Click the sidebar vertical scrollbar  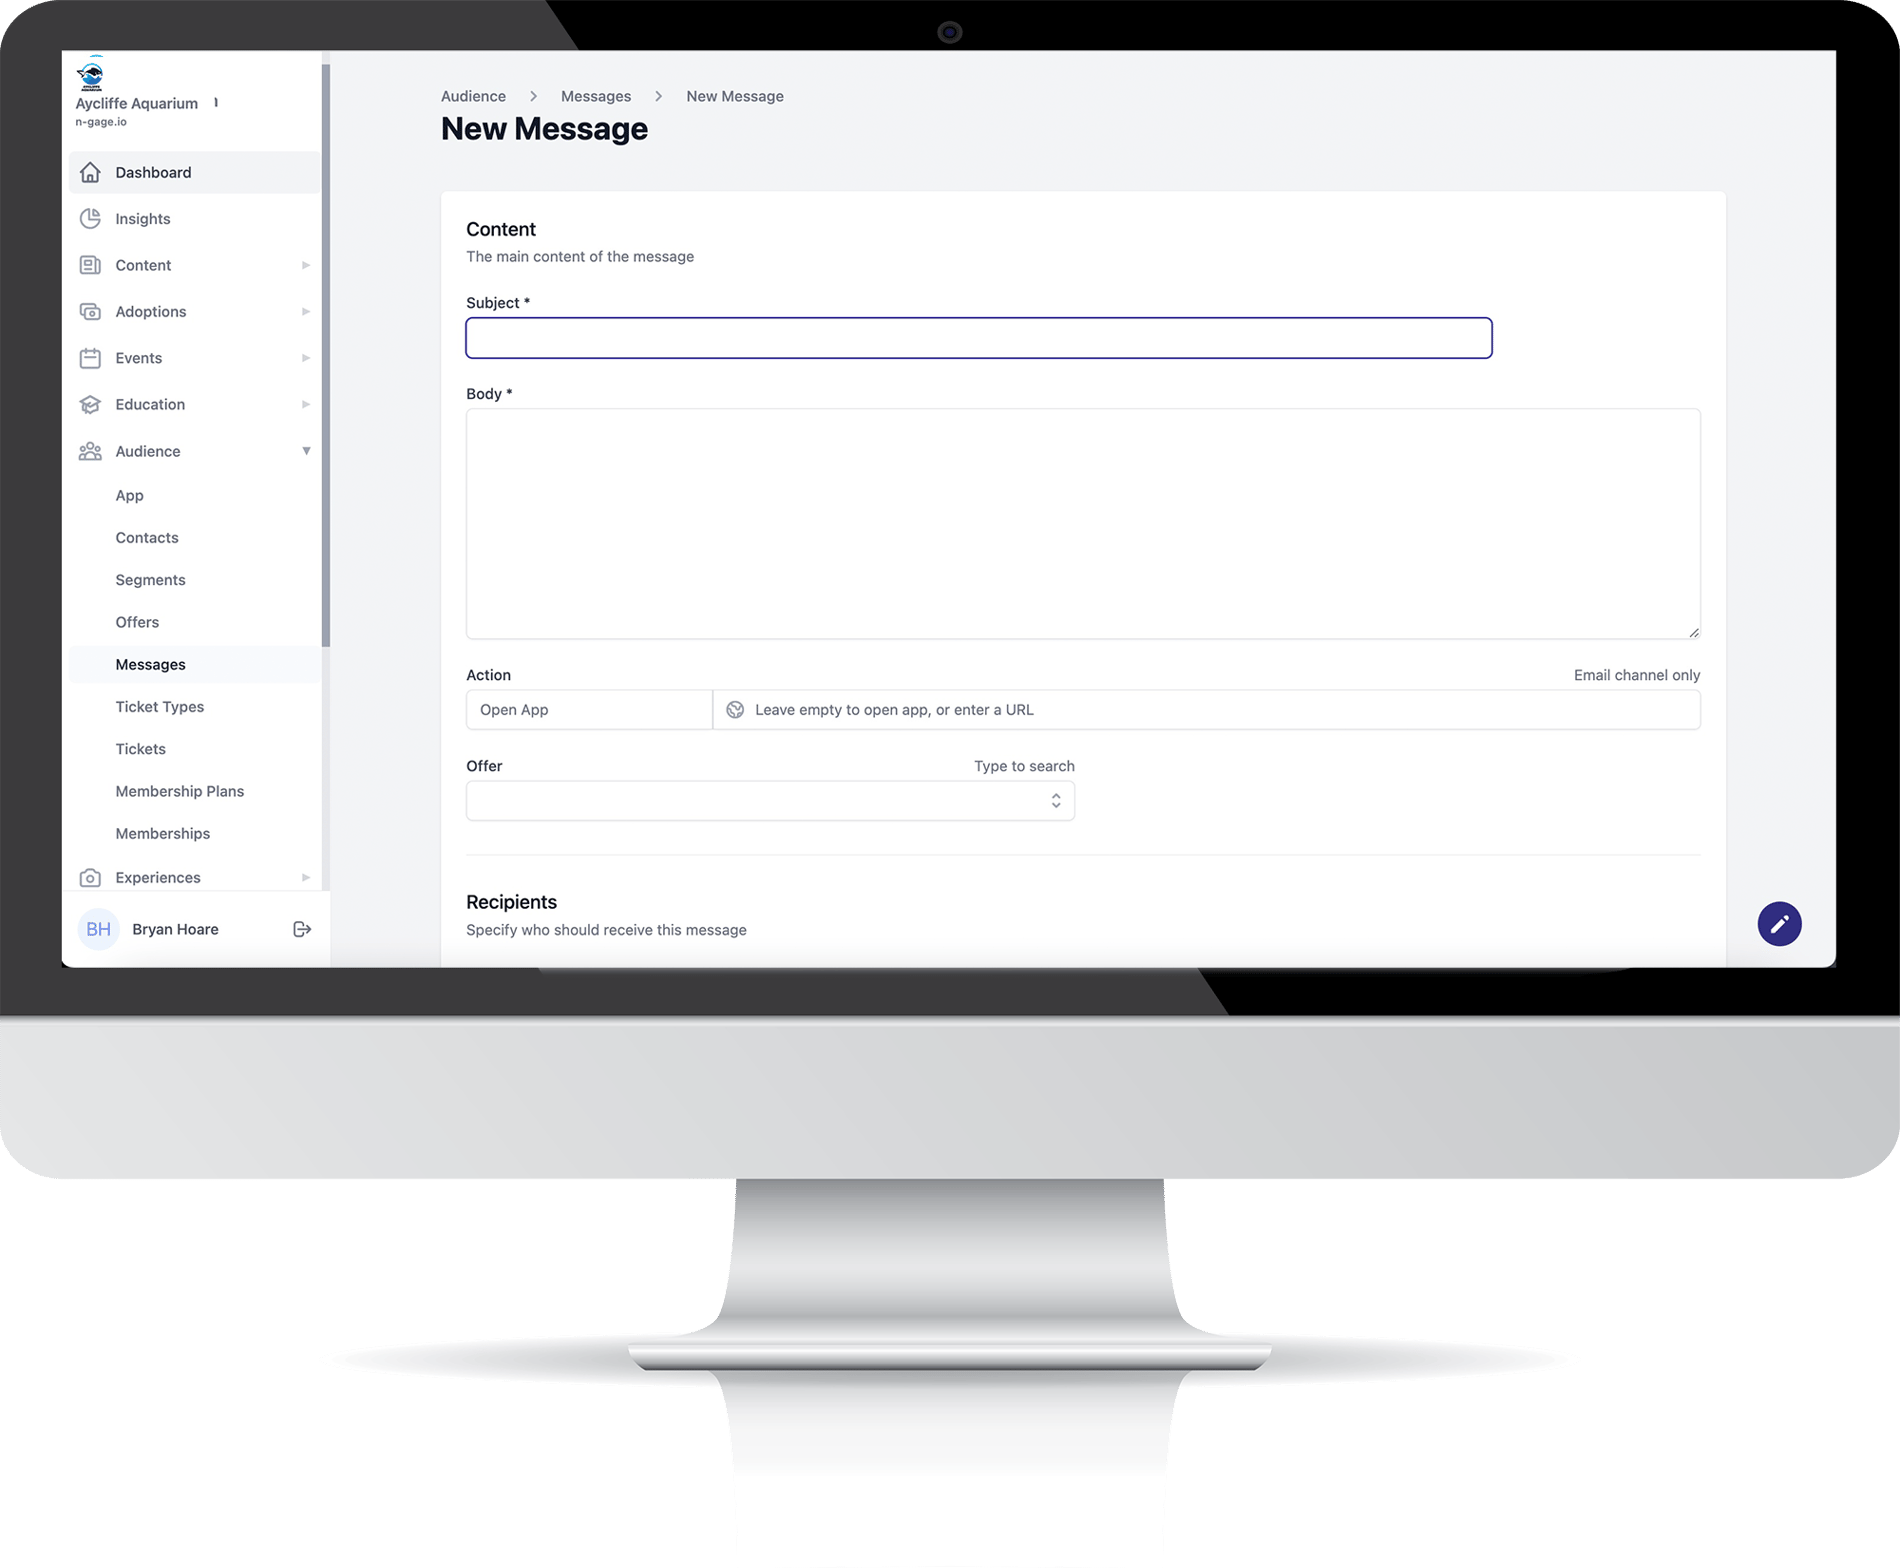coord(326,355)
